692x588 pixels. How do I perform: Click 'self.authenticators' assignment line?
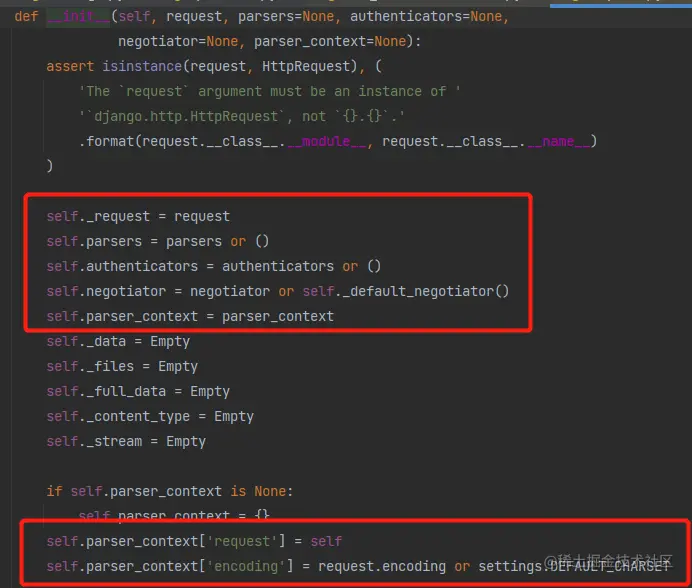tap(214, 267)
